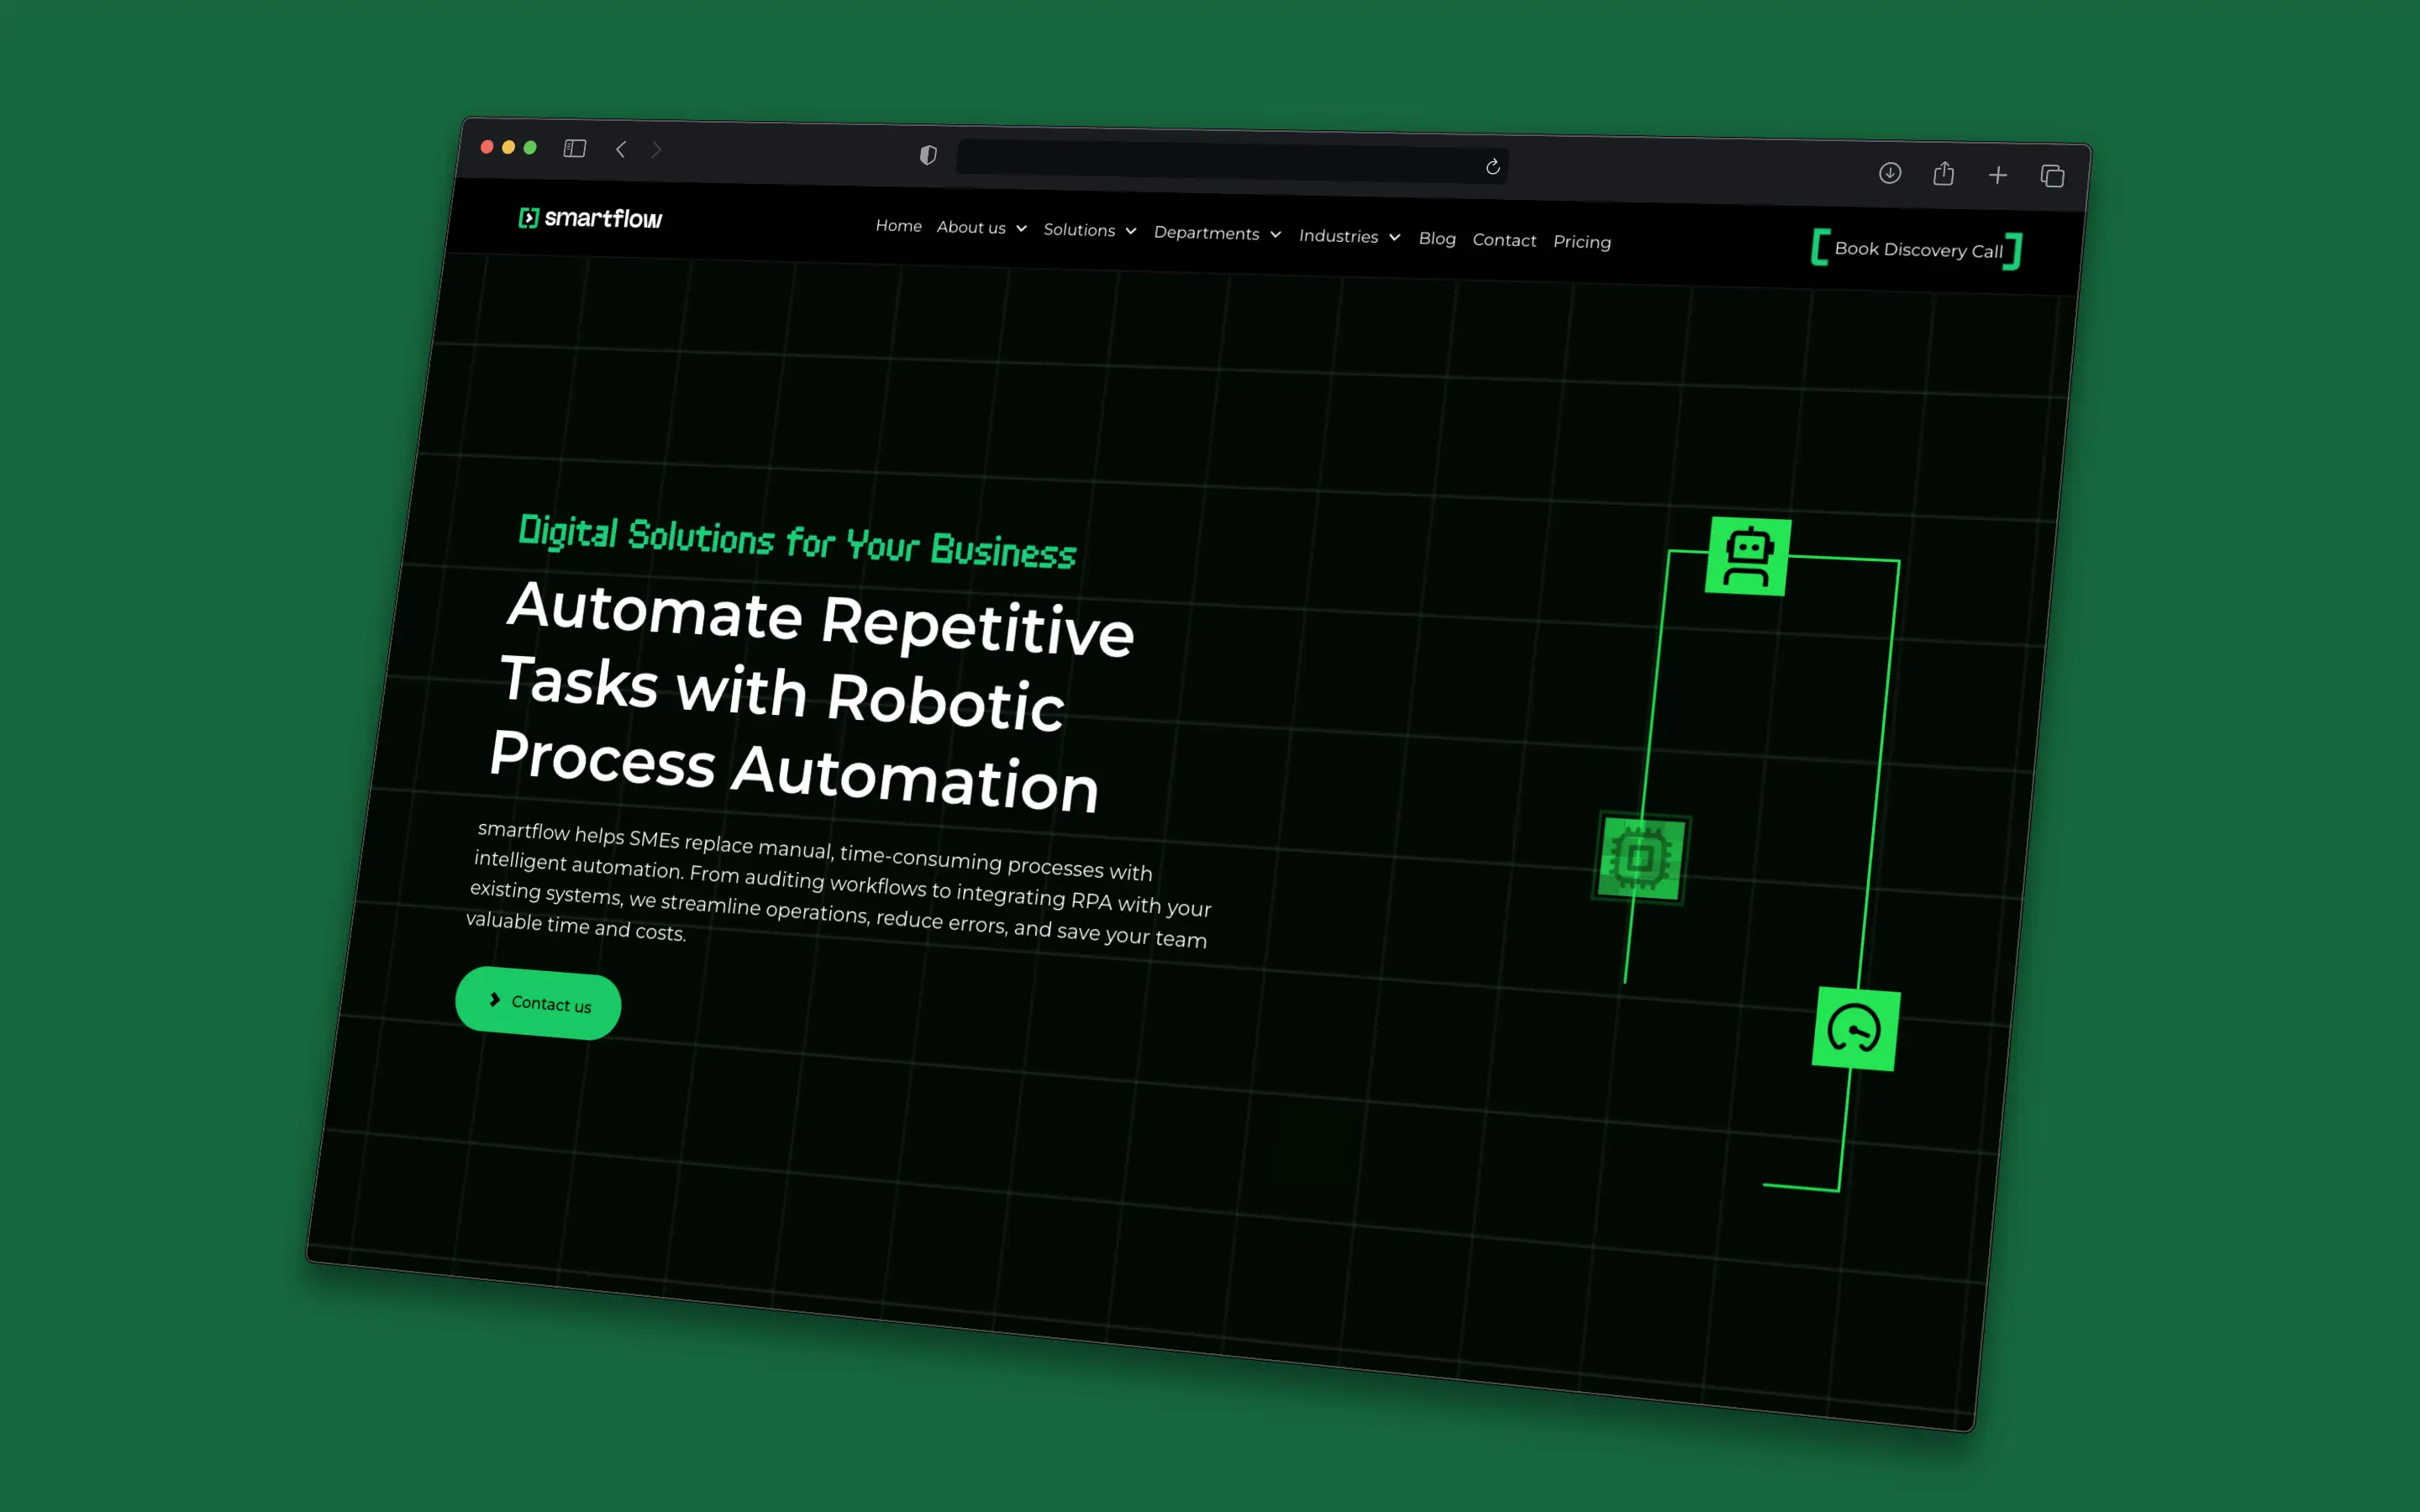
Task: Click the speedometer gauge icon tile
Action: [x=1855, y=1029]
